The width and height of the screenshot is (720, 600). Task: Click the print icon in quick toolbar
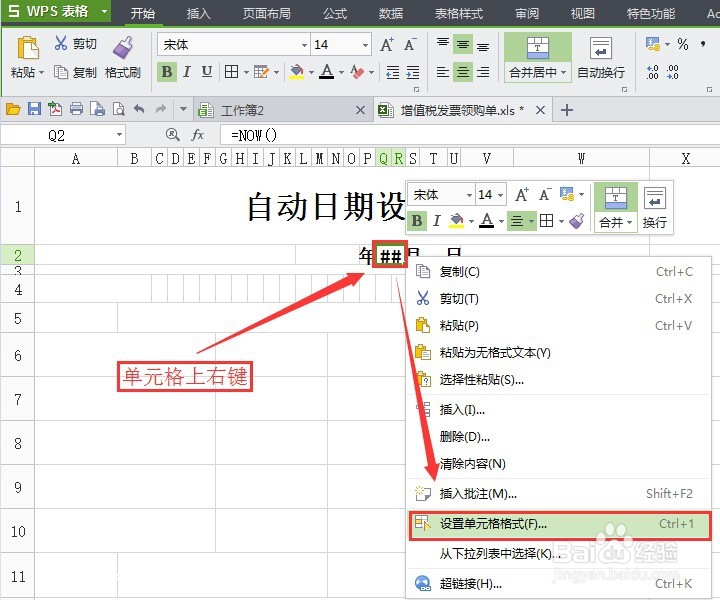pyautogui.click(x=76, y=109)
